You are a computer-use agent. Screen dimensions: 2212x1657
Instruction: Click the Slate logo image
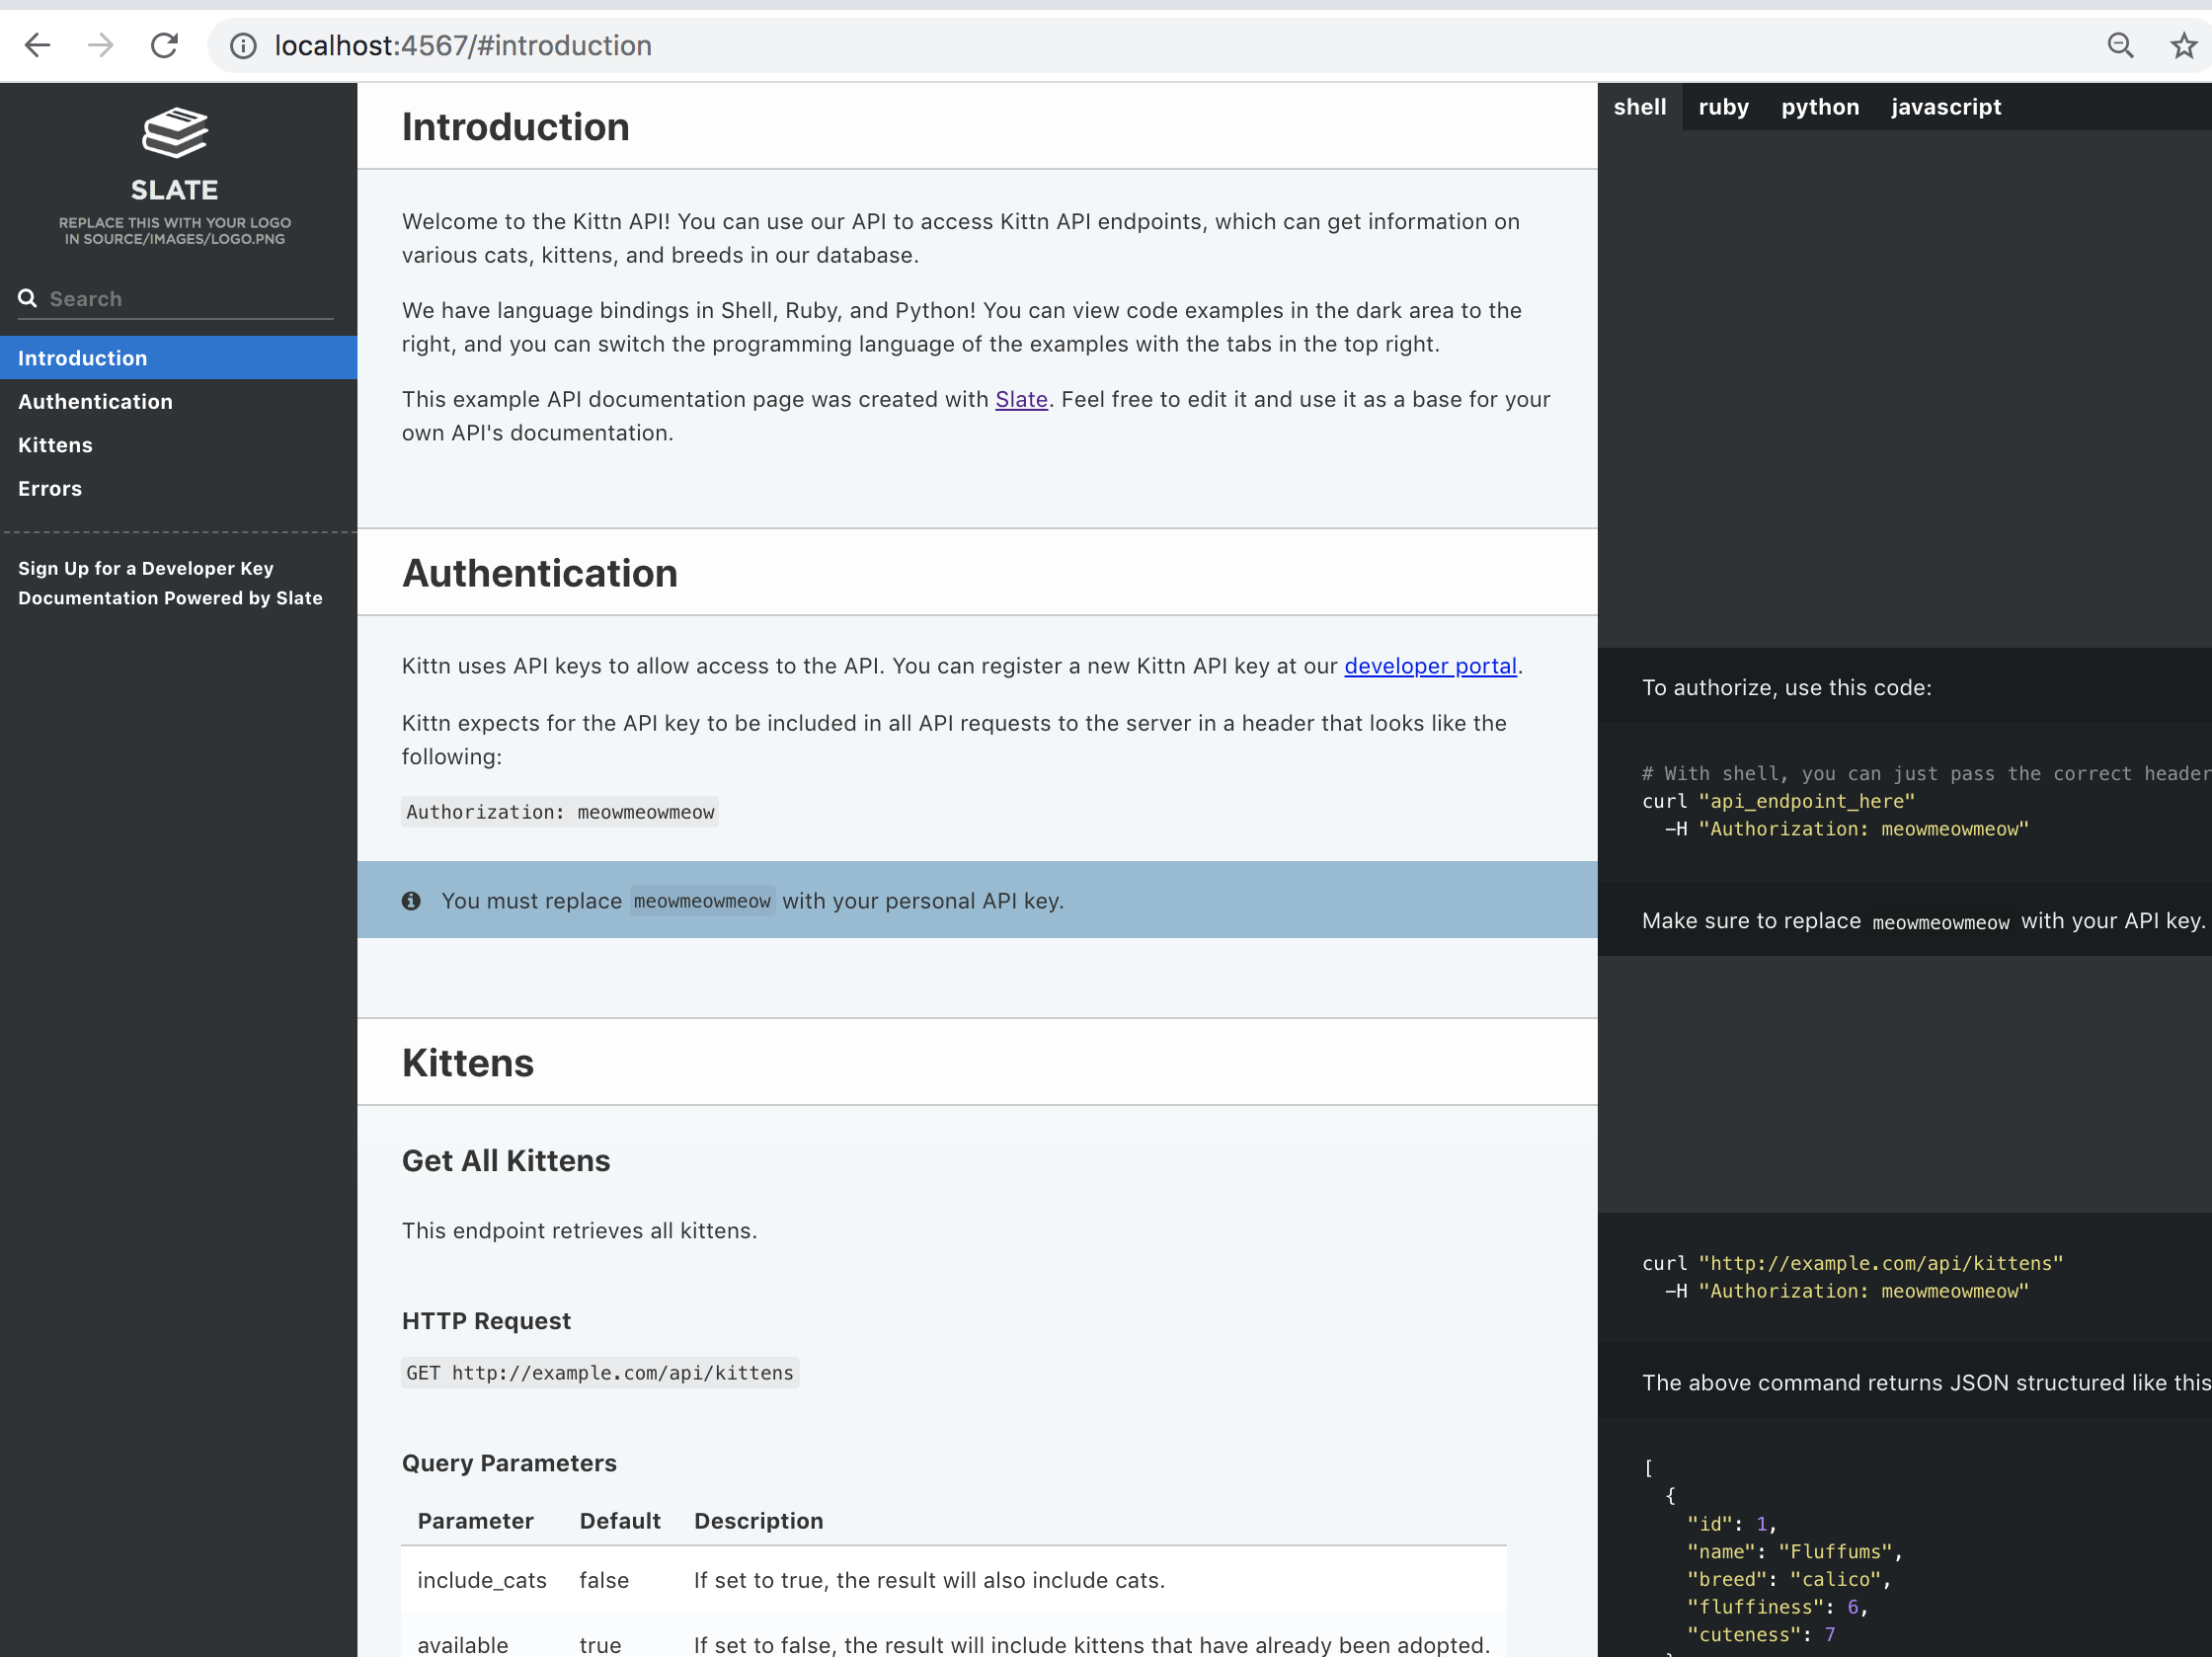click(x=175, y=175)
